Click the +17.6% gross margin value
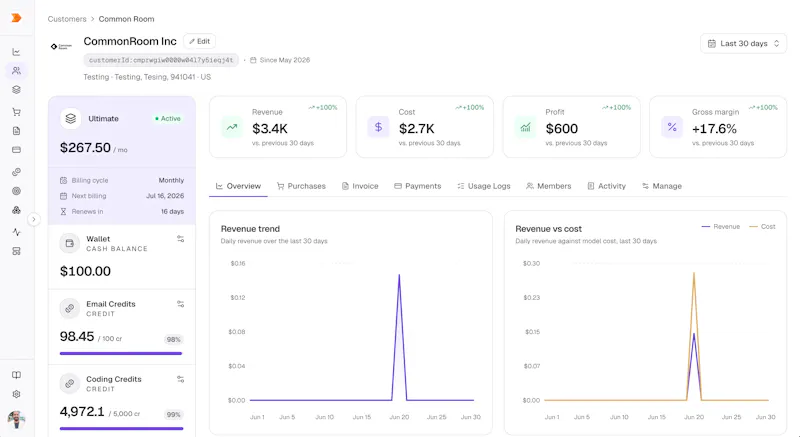Viewport: 800px width, 437px height. 714,129
